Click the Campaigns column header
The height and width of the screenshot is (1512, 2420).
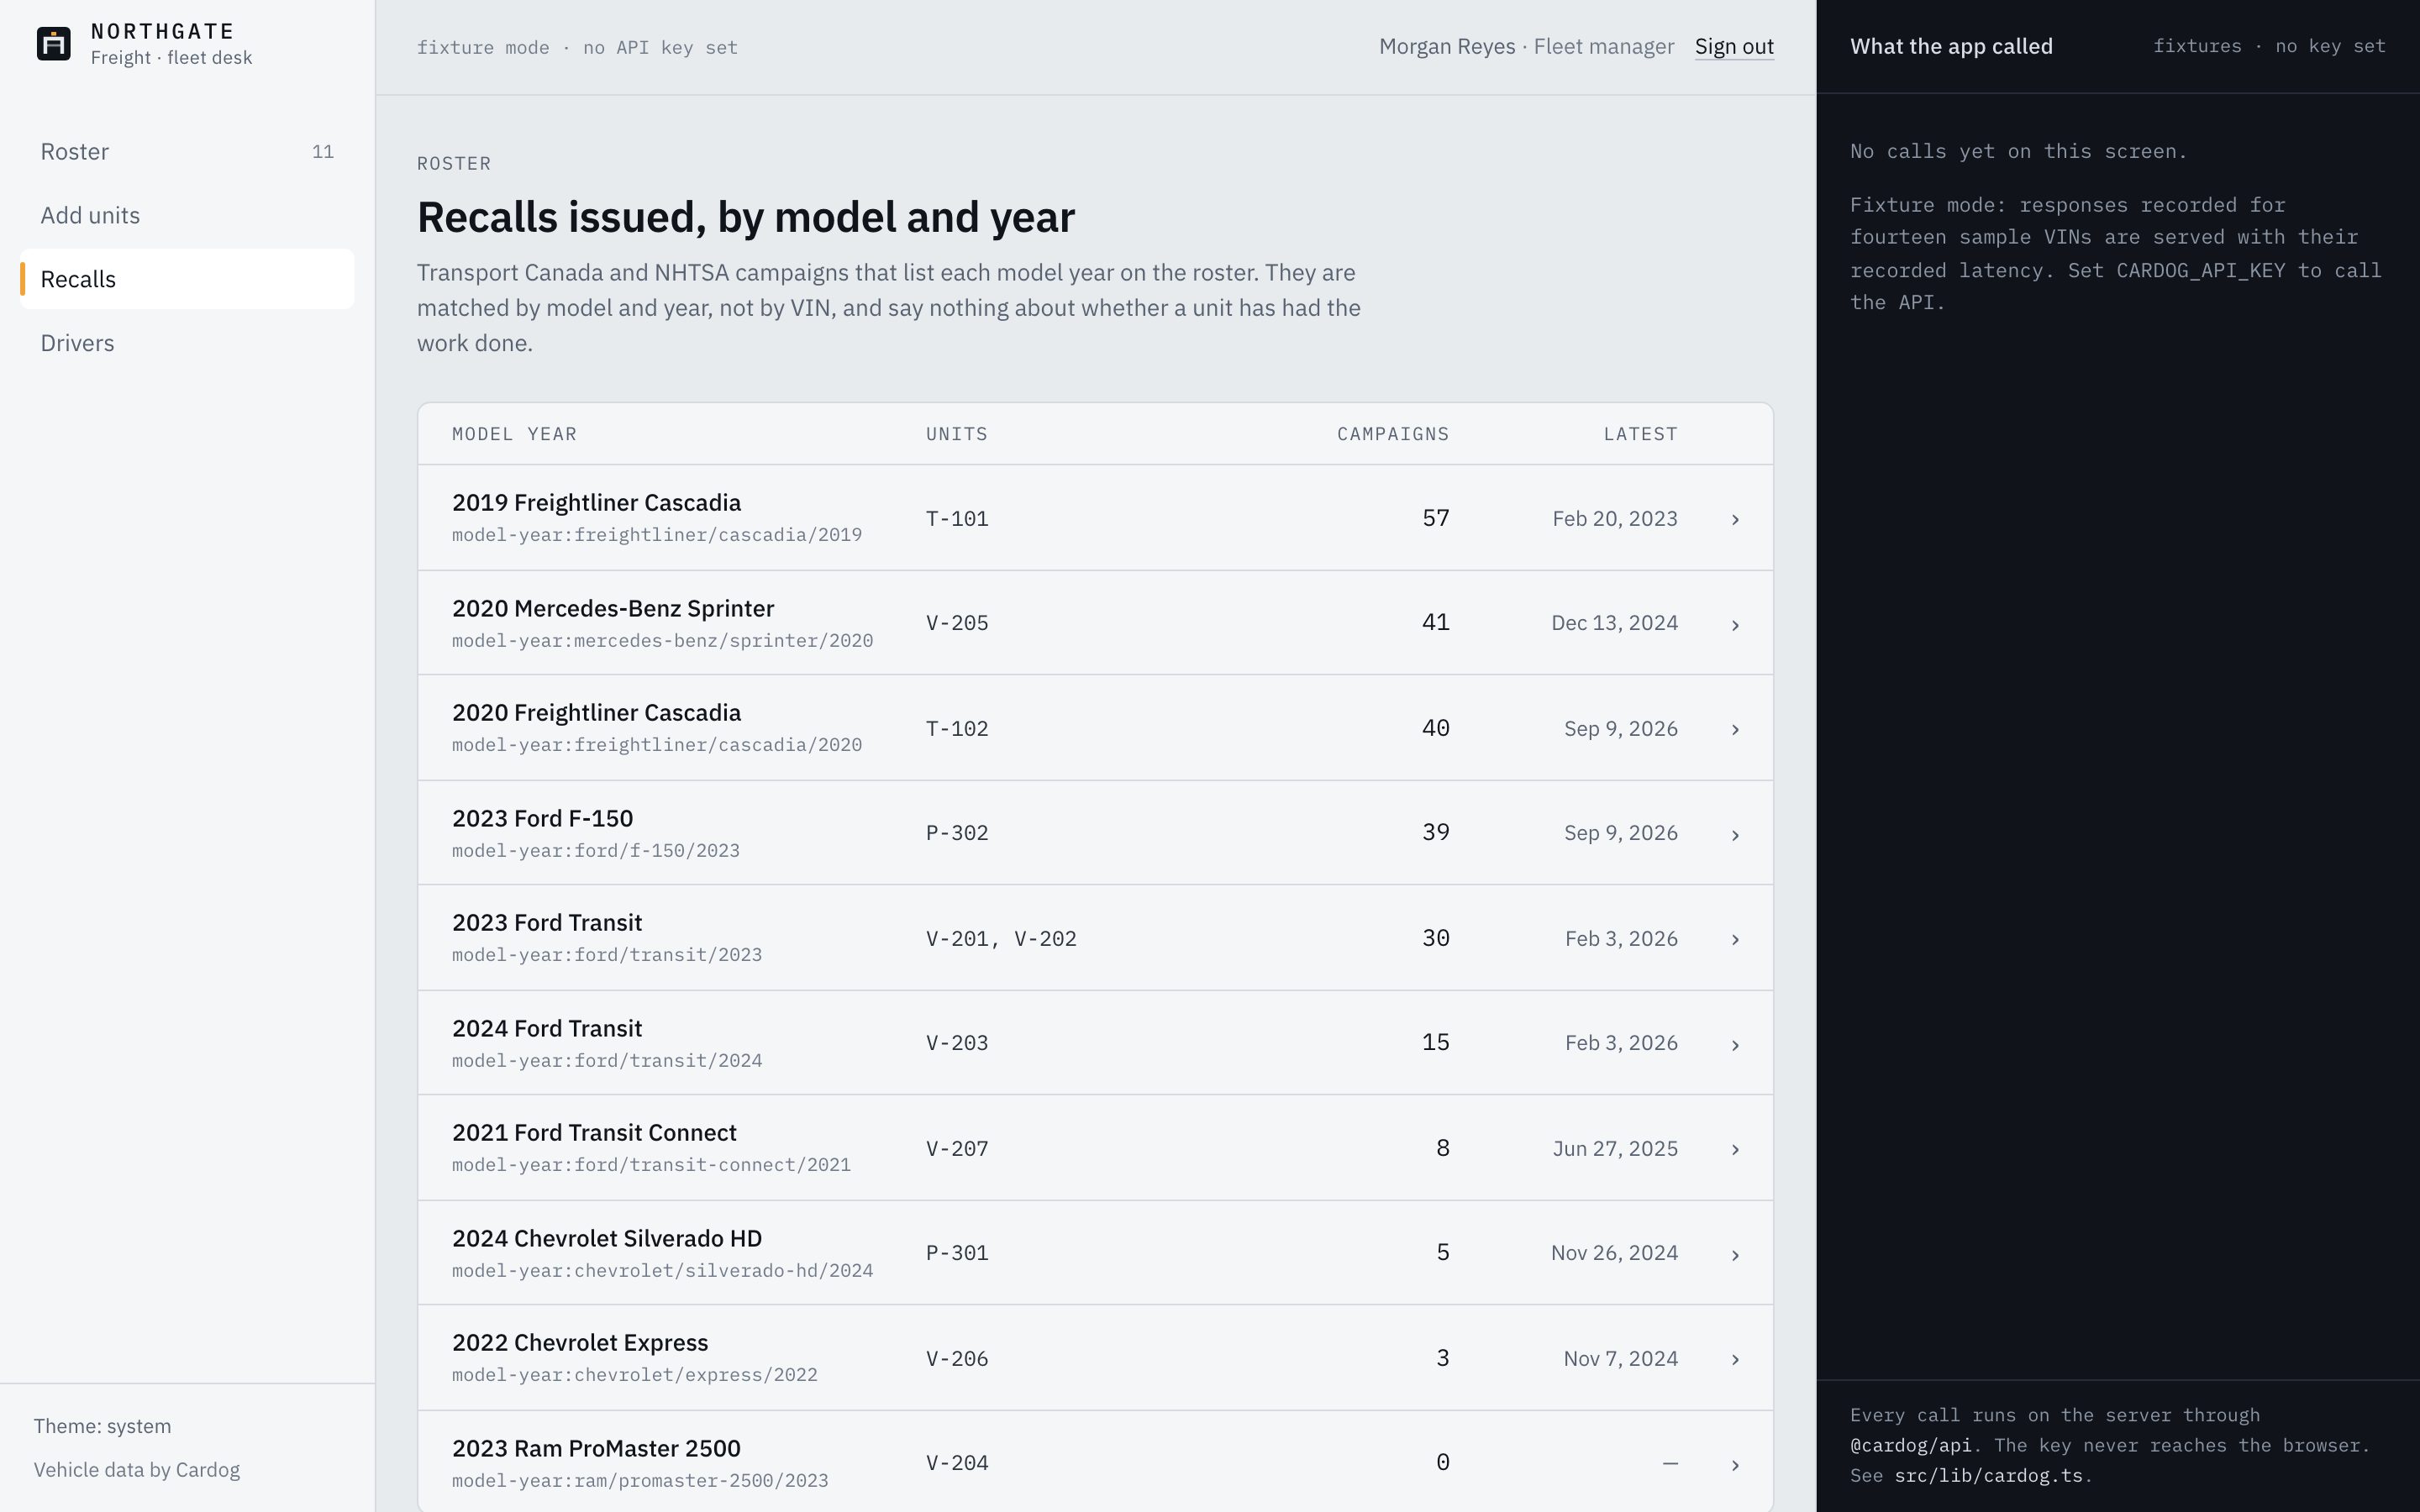[1393, 434]
